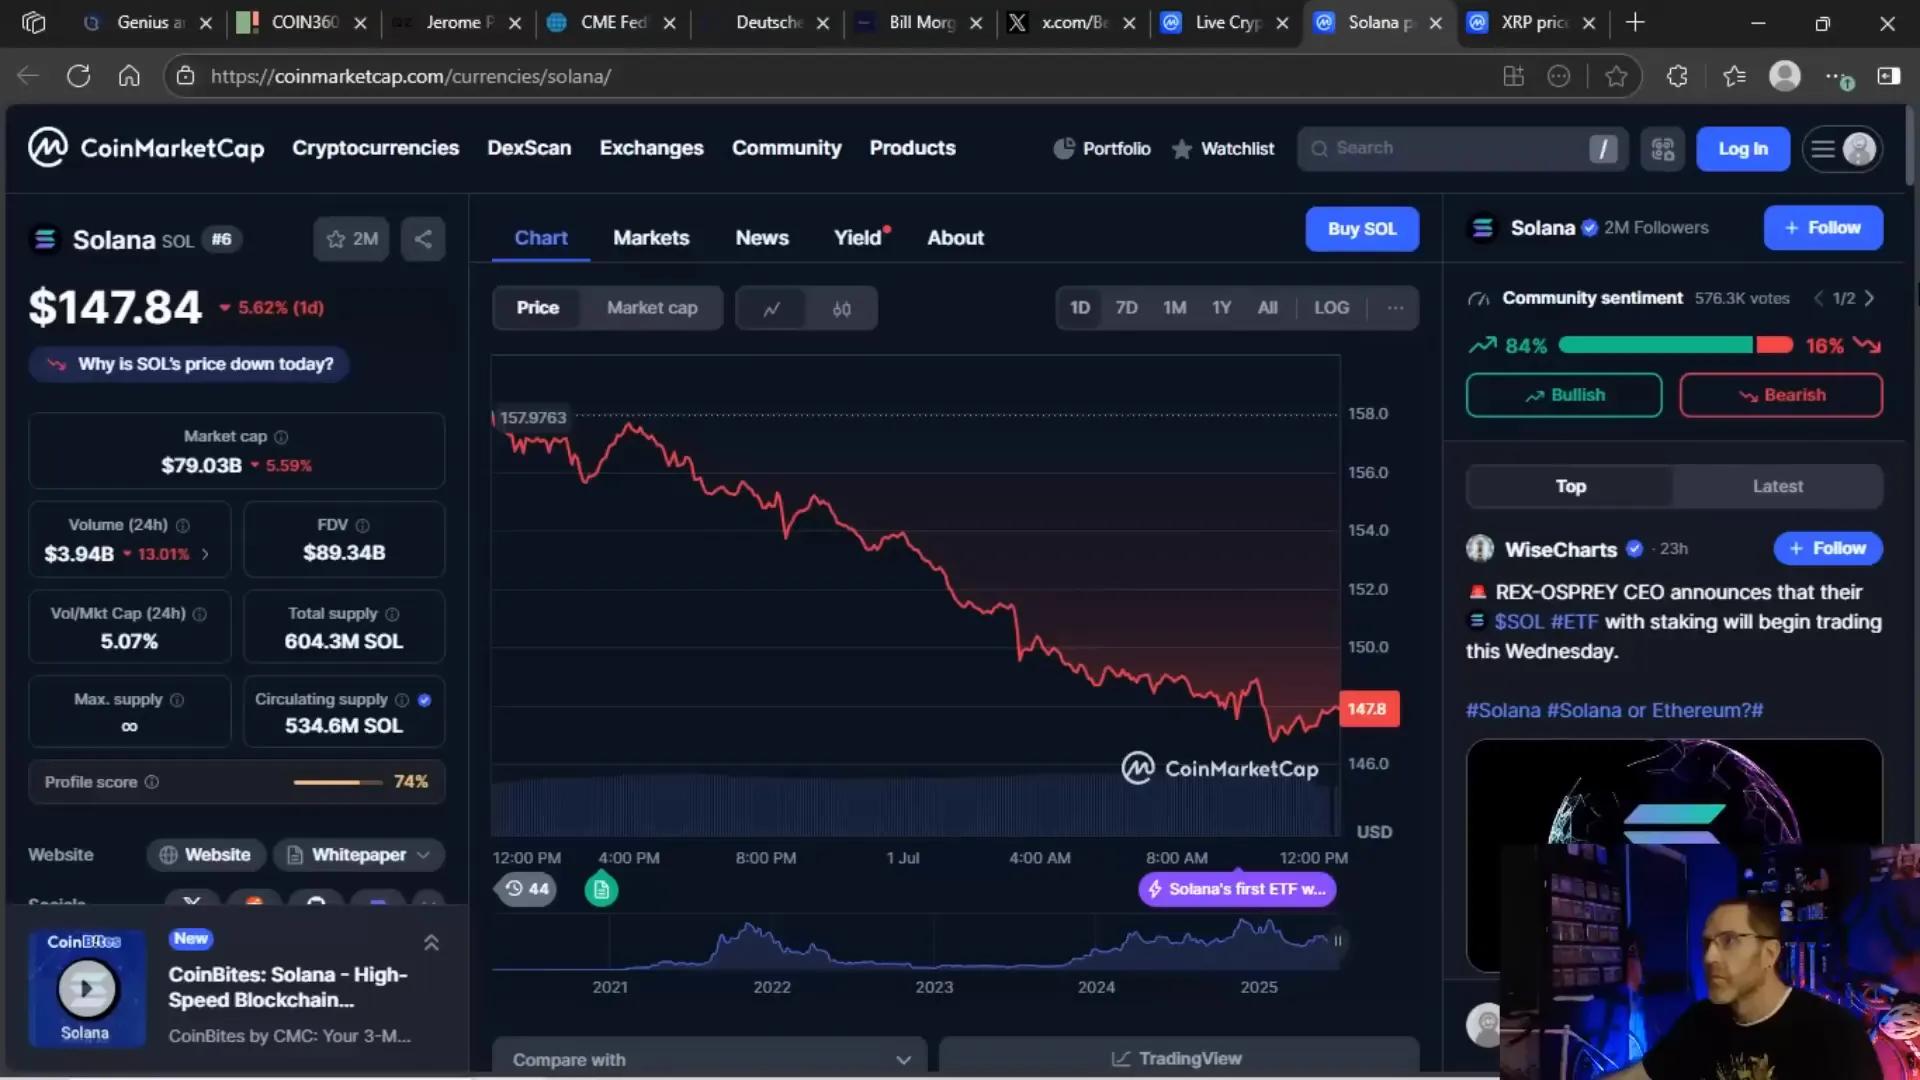Click the Log In button
1920x1080 pixels.
(1743, 149)
